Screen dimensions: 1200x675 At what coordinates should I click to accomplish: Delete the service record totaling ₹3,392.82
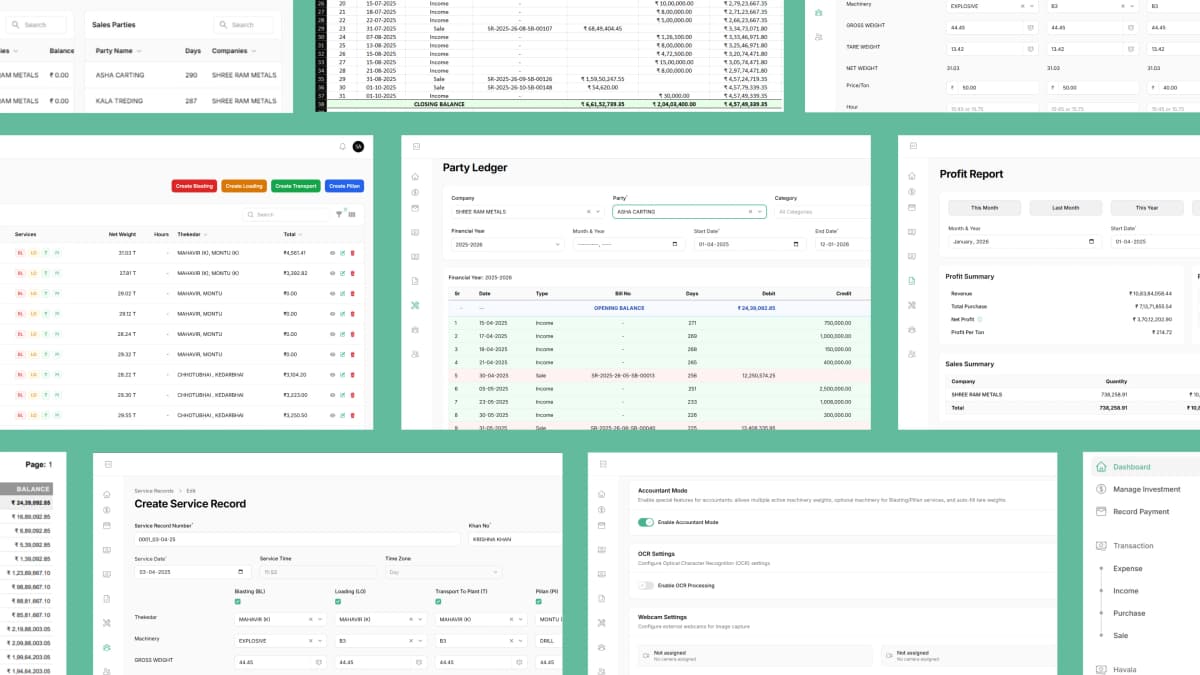click(x=352, y=273)
